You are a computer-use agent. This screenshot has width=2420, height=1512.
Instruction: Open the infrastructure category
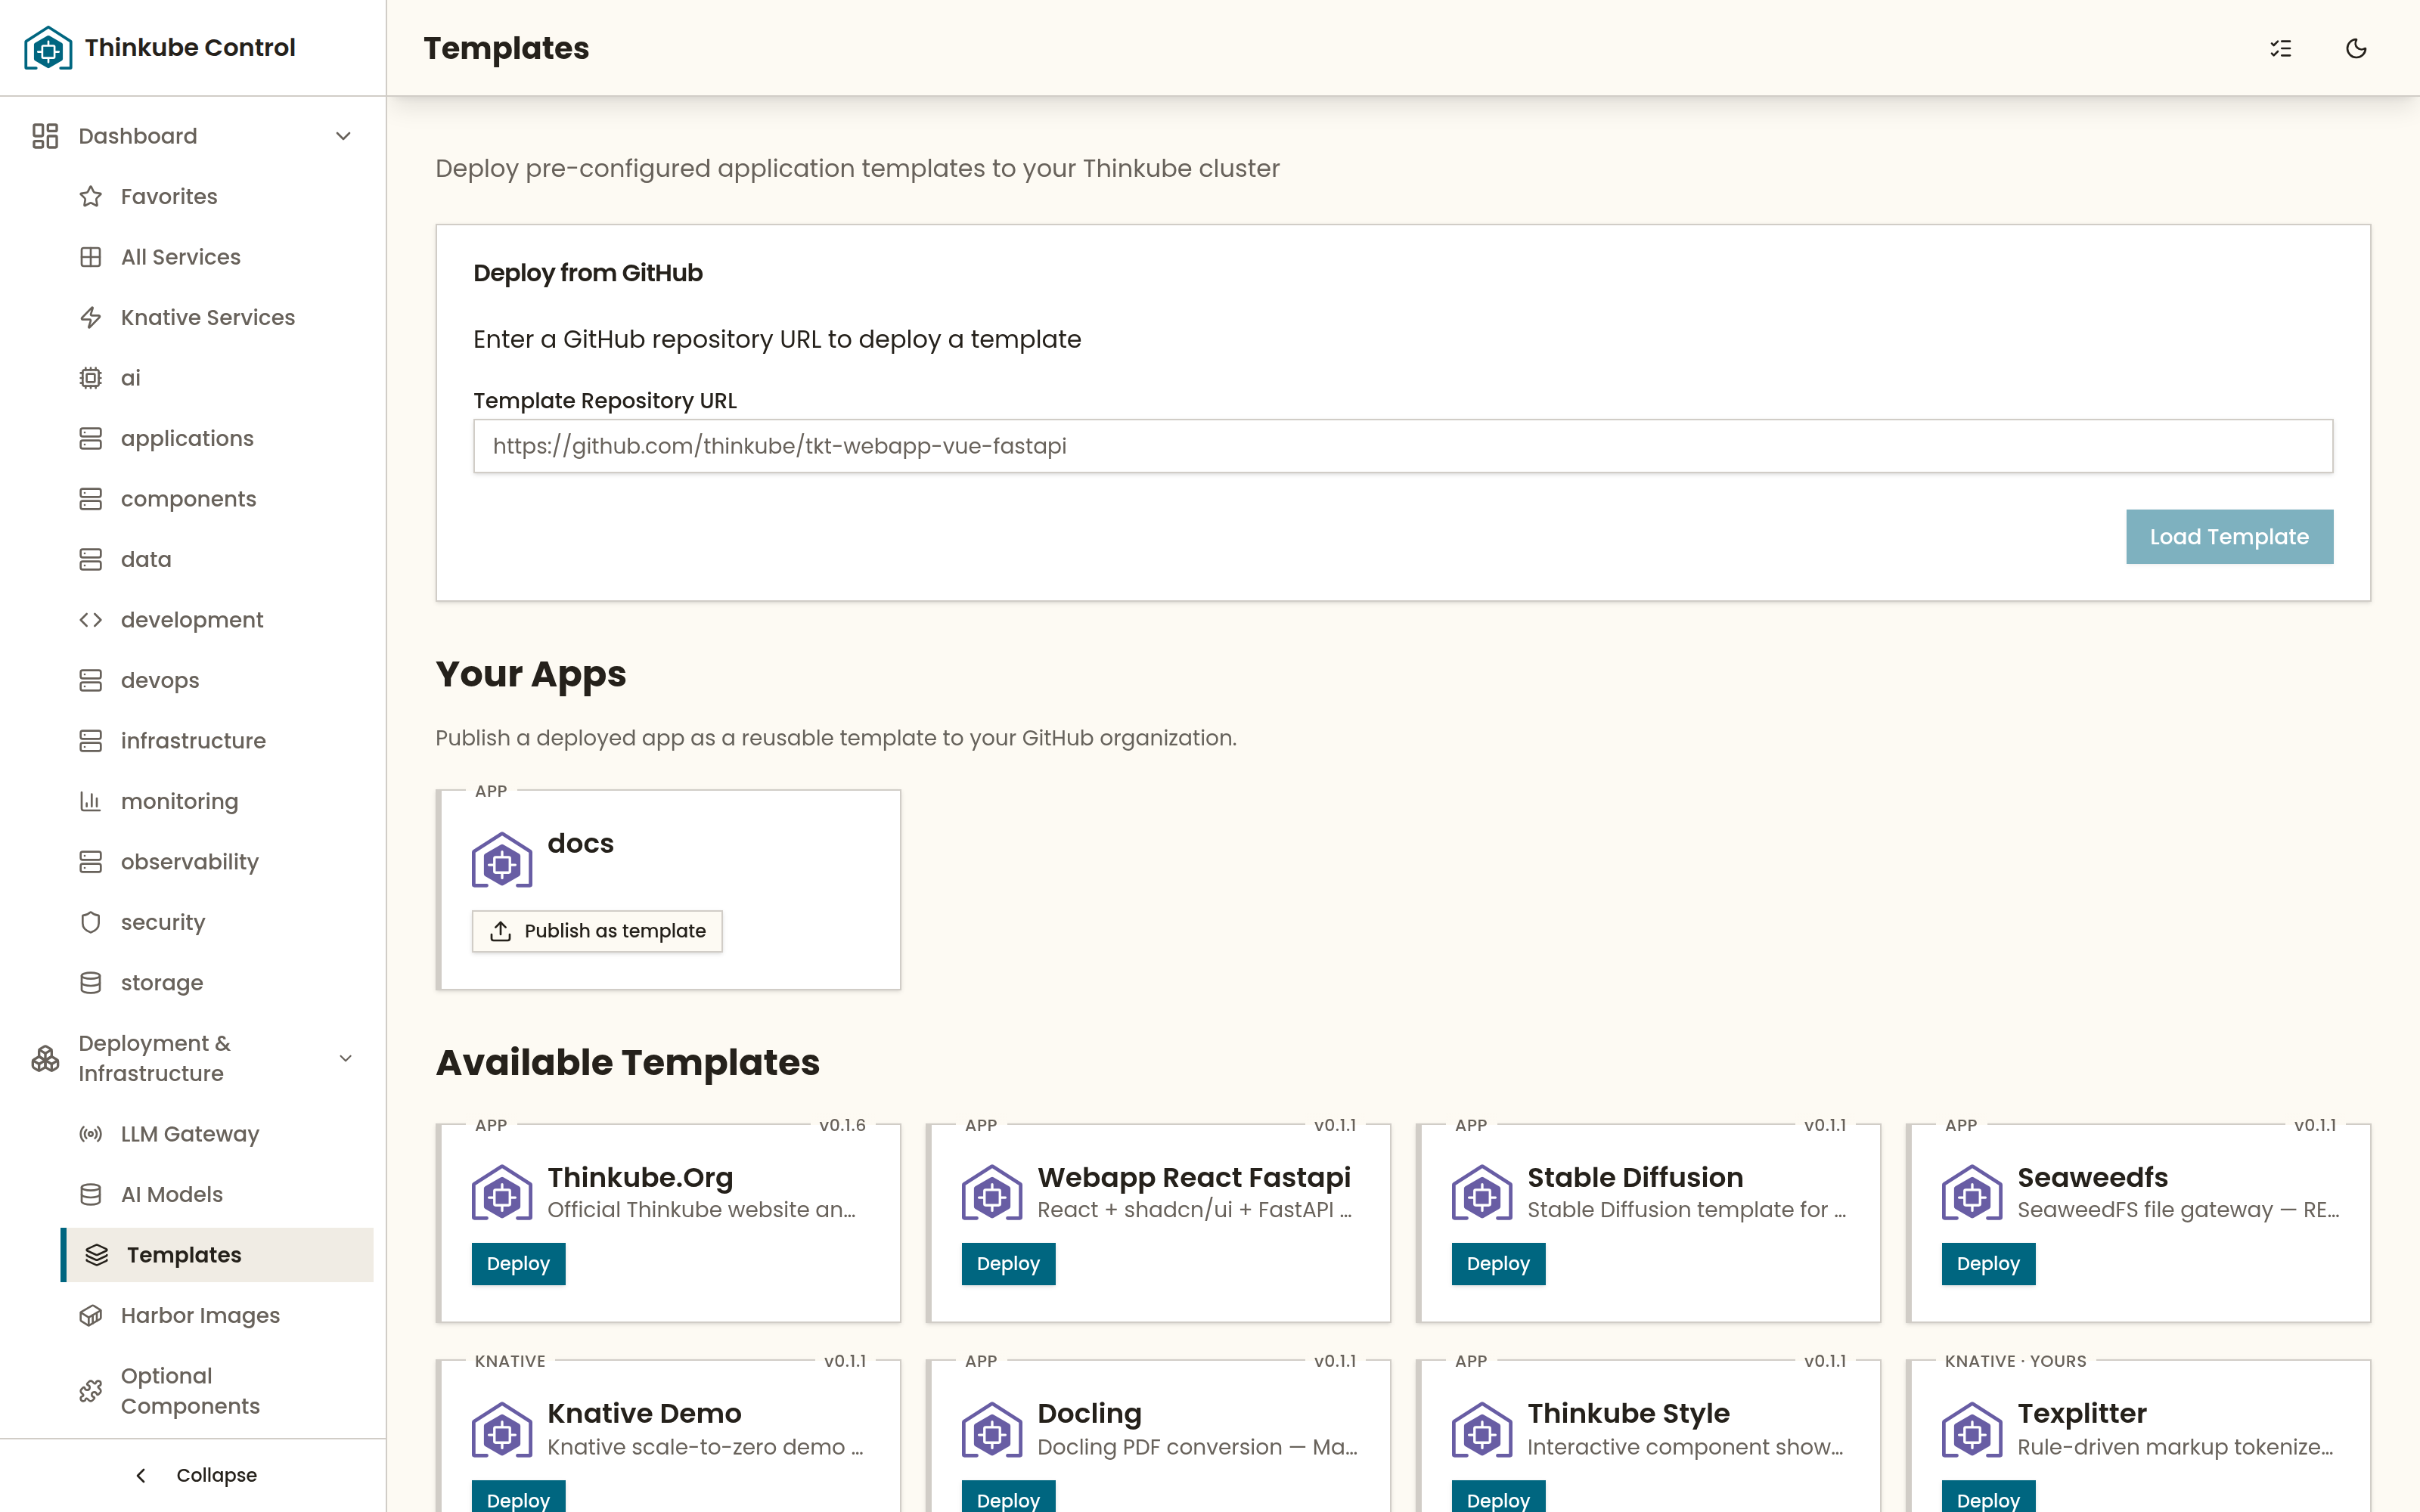(216, 741)
